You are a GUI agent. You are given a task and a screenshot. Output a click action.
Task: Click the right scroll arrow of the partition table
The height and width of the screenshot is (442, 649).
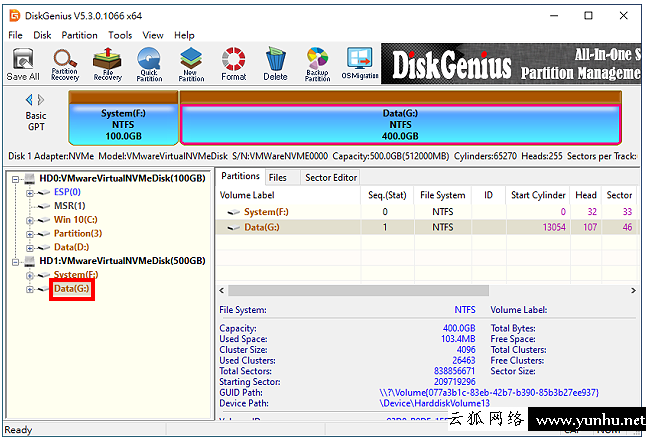tap(633, 291)
